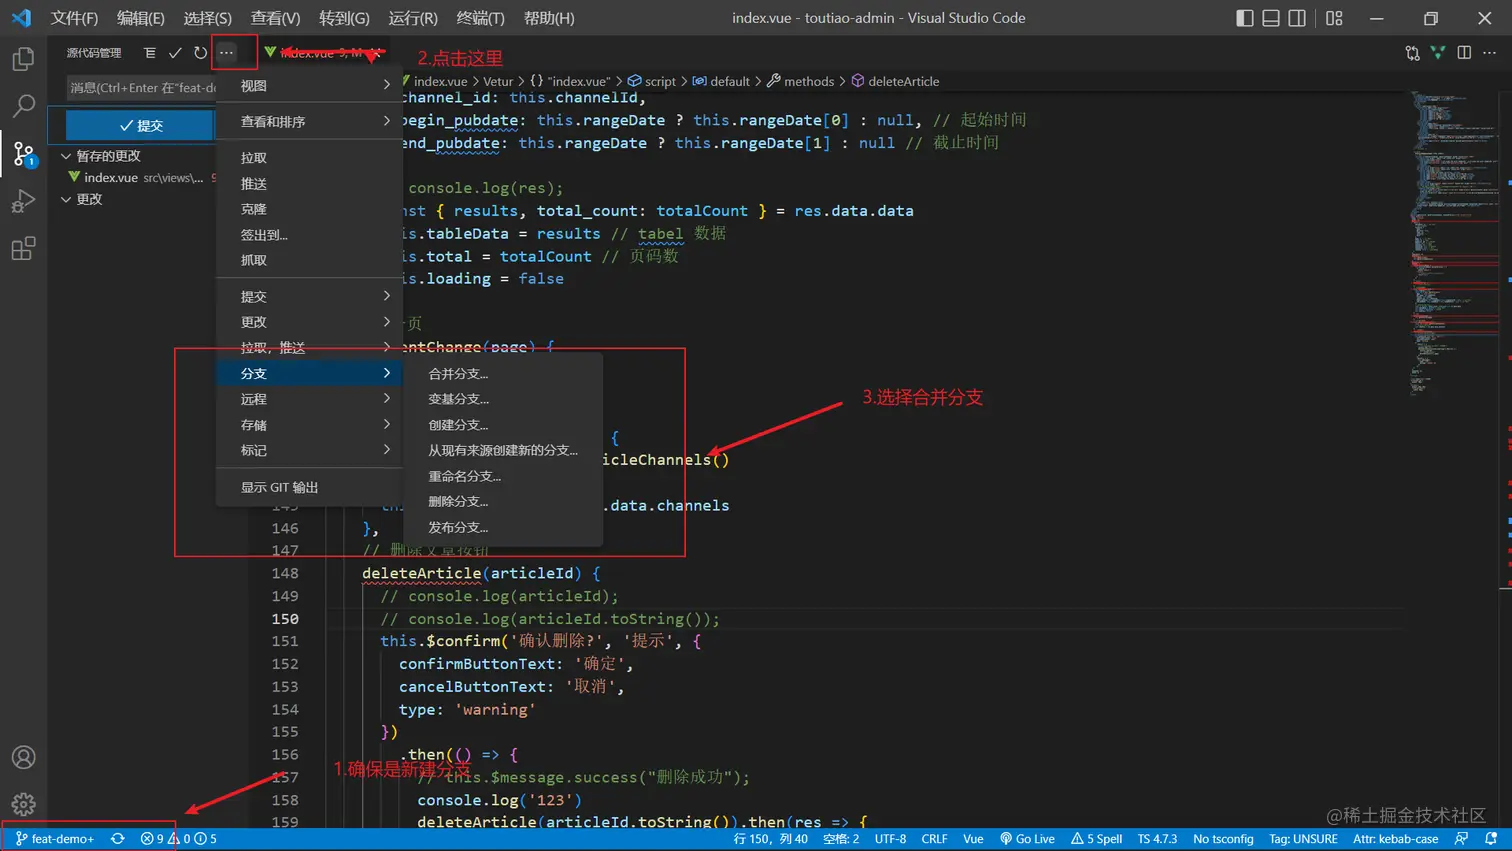Click the errors and warnings counter in status bar

pos(178,839)
